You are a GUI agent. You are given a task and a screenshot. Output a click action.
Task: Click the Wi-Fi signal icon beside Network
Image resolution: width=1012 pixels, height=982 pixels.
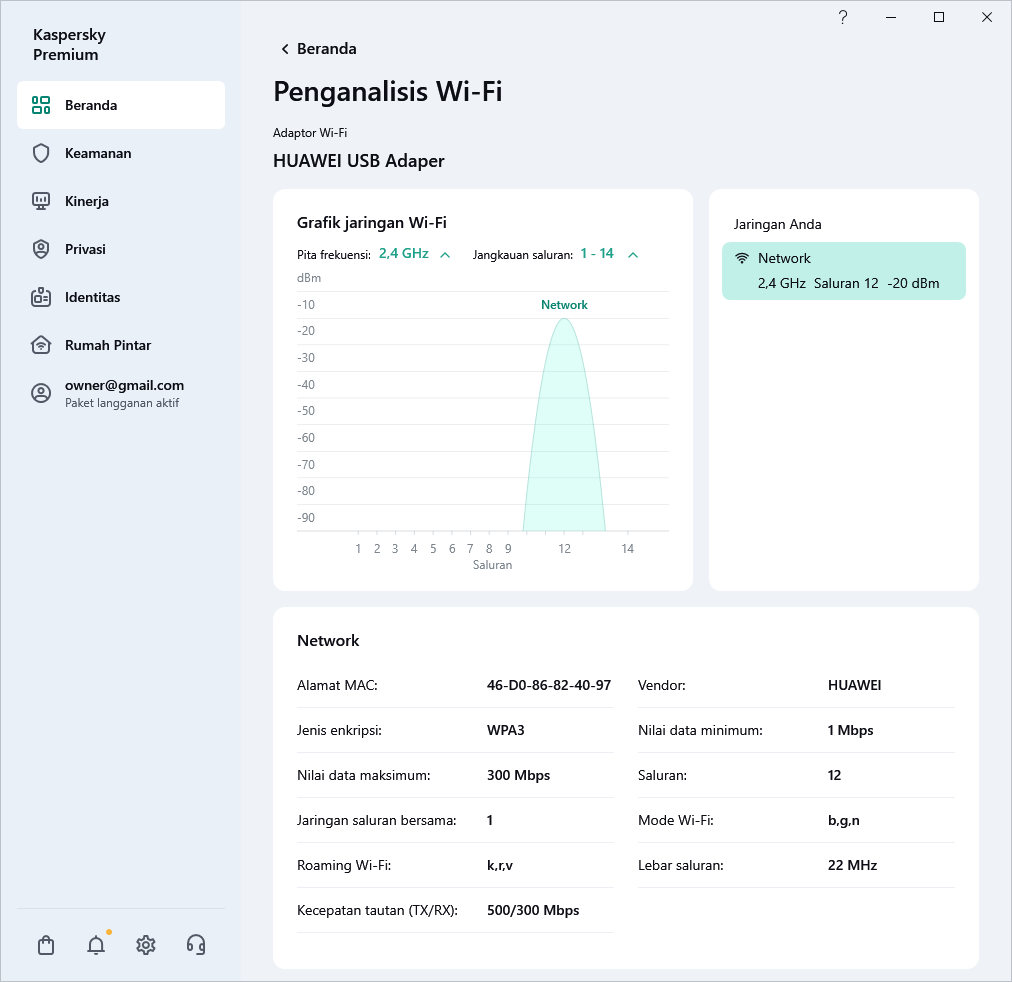click(x=742, y=258)
